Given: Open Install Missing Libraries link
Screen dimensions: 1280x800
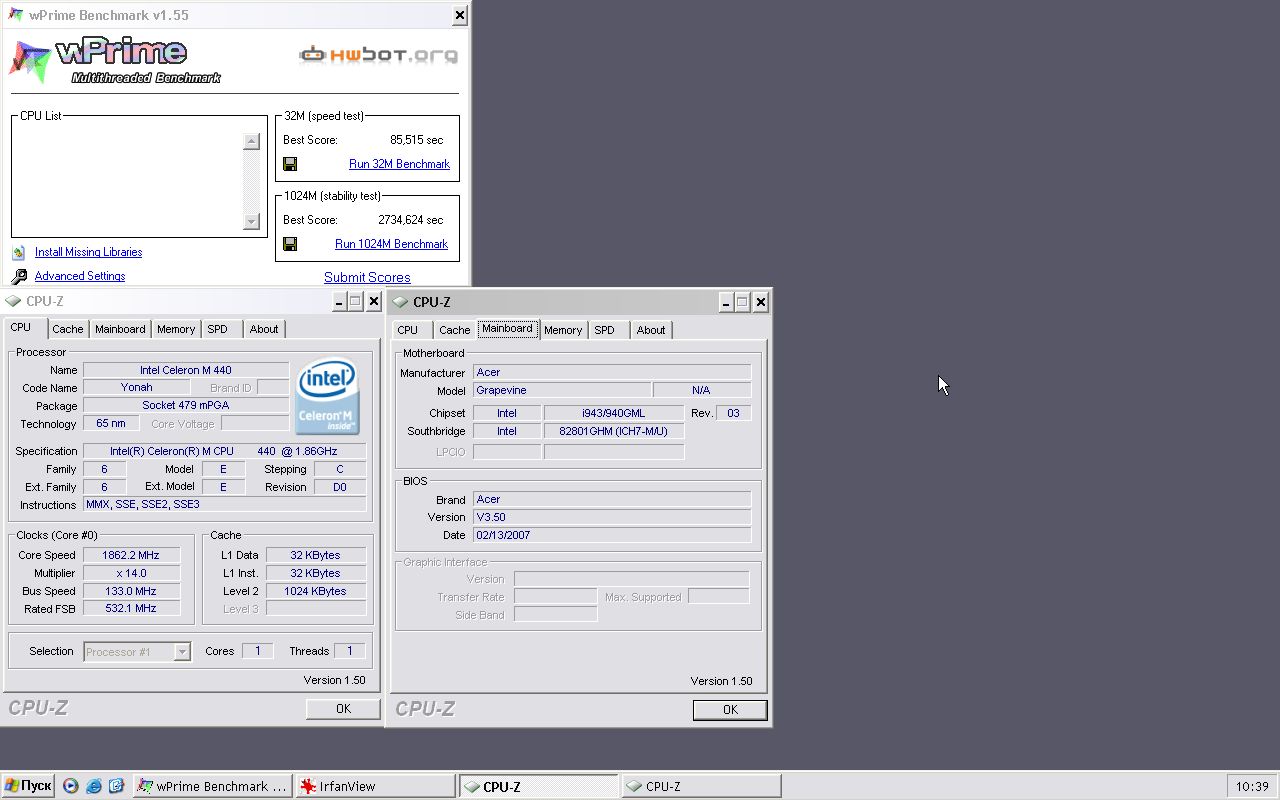Looking at the screenshot, I should pyautogui.click(x=88, y=252).
